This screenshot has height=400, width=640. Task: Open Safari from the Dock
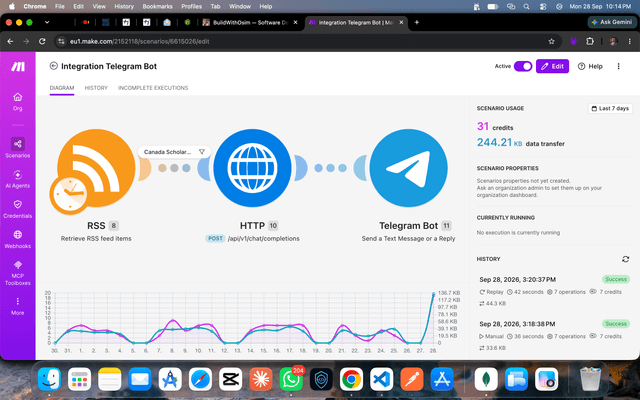(x=200, y=379)
